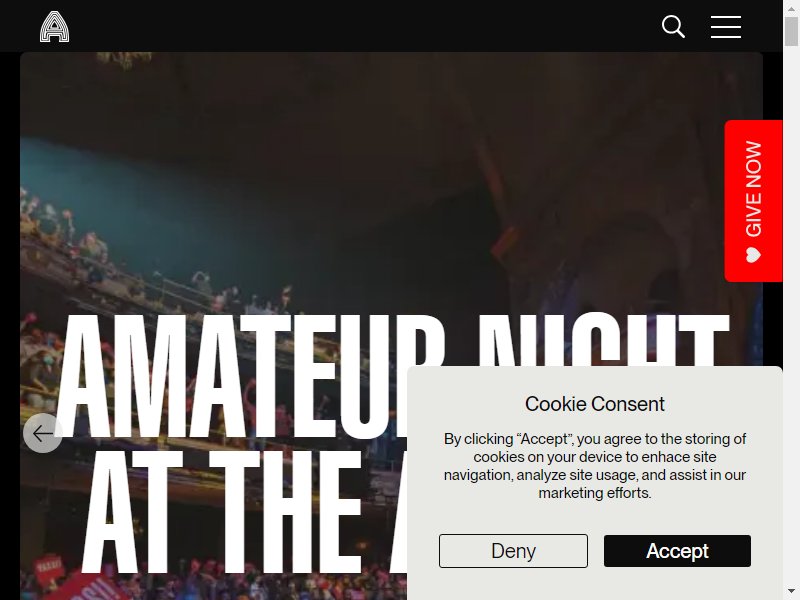Click the cookie consent description paragraph
The width and height of the screenshot is (800, 600).
tap(595, 466)
